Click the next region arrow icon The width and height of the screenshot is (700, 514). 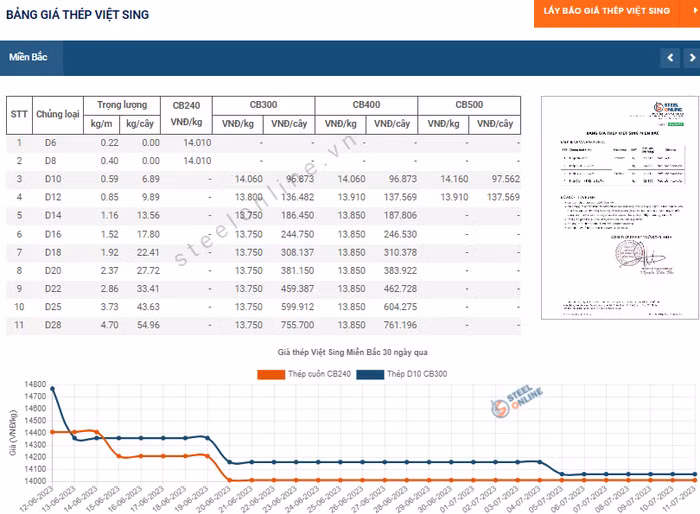690,58
